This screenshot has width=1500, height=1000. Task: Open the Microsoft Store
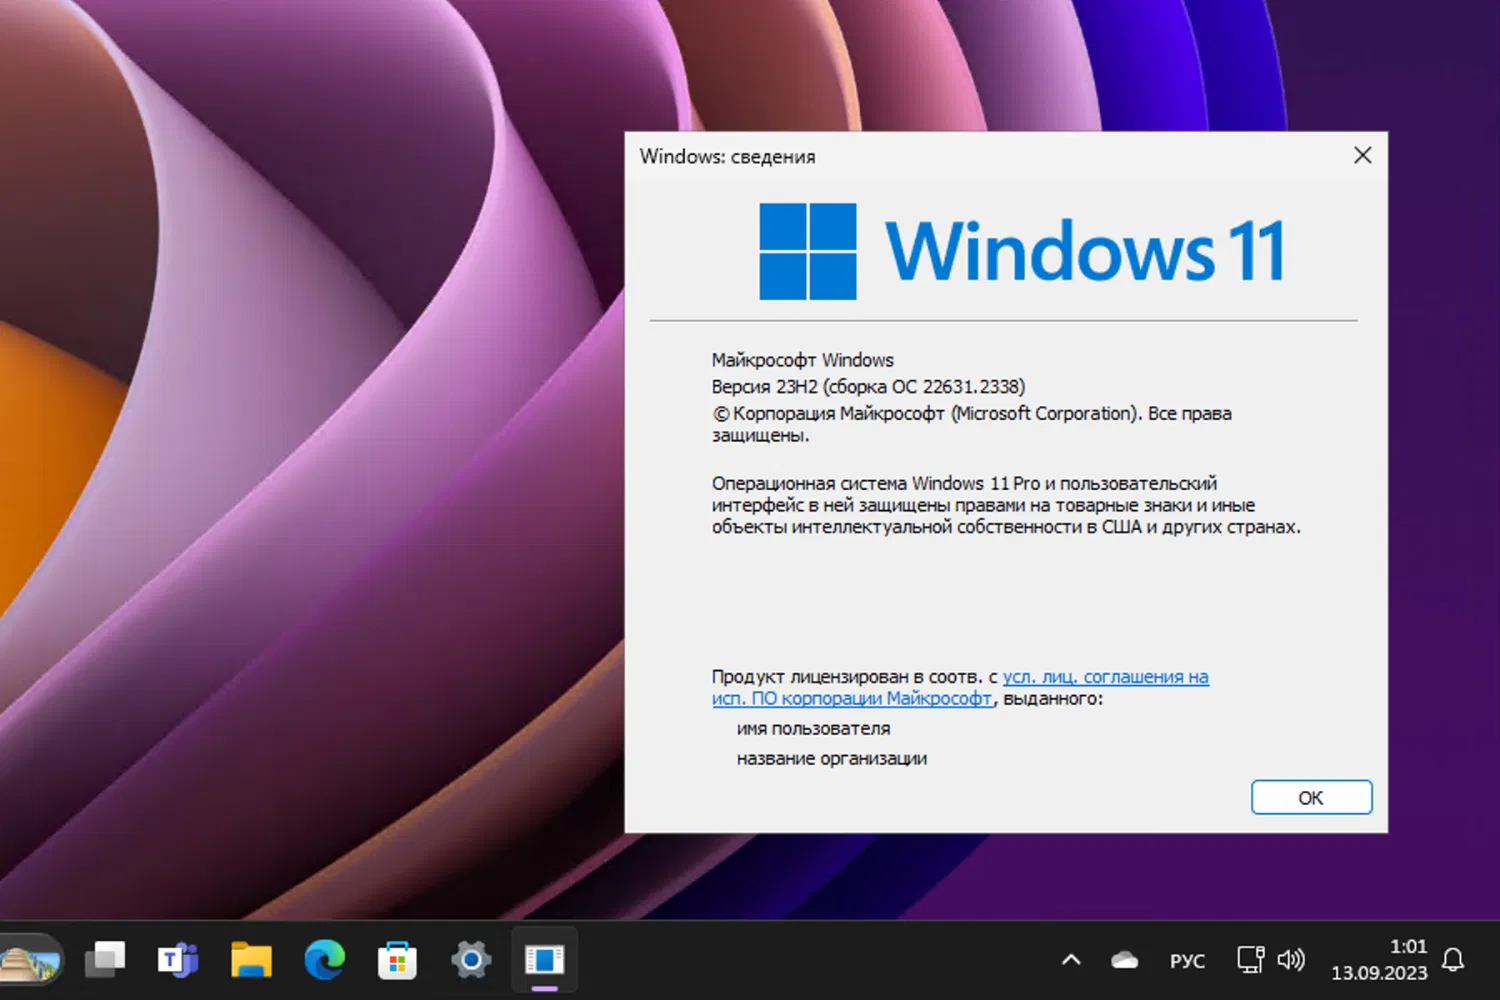coord(397,960)
